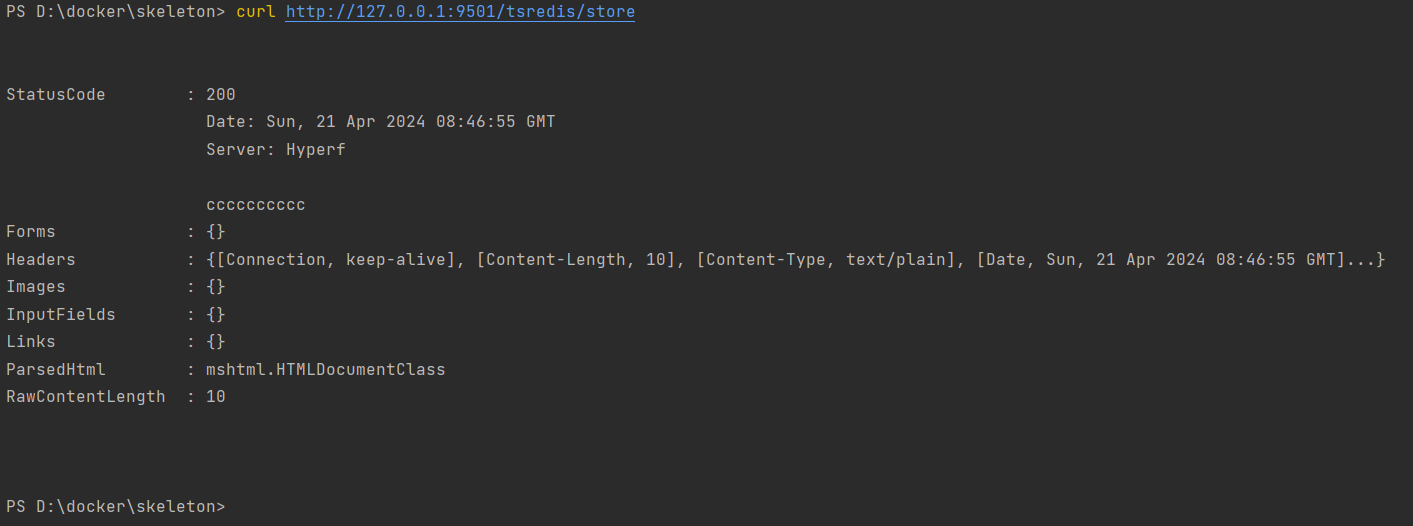Click the StatusCode label
Image resolution: width=1413 pixels, height=526 pixels.
click(x=56, y=95)
